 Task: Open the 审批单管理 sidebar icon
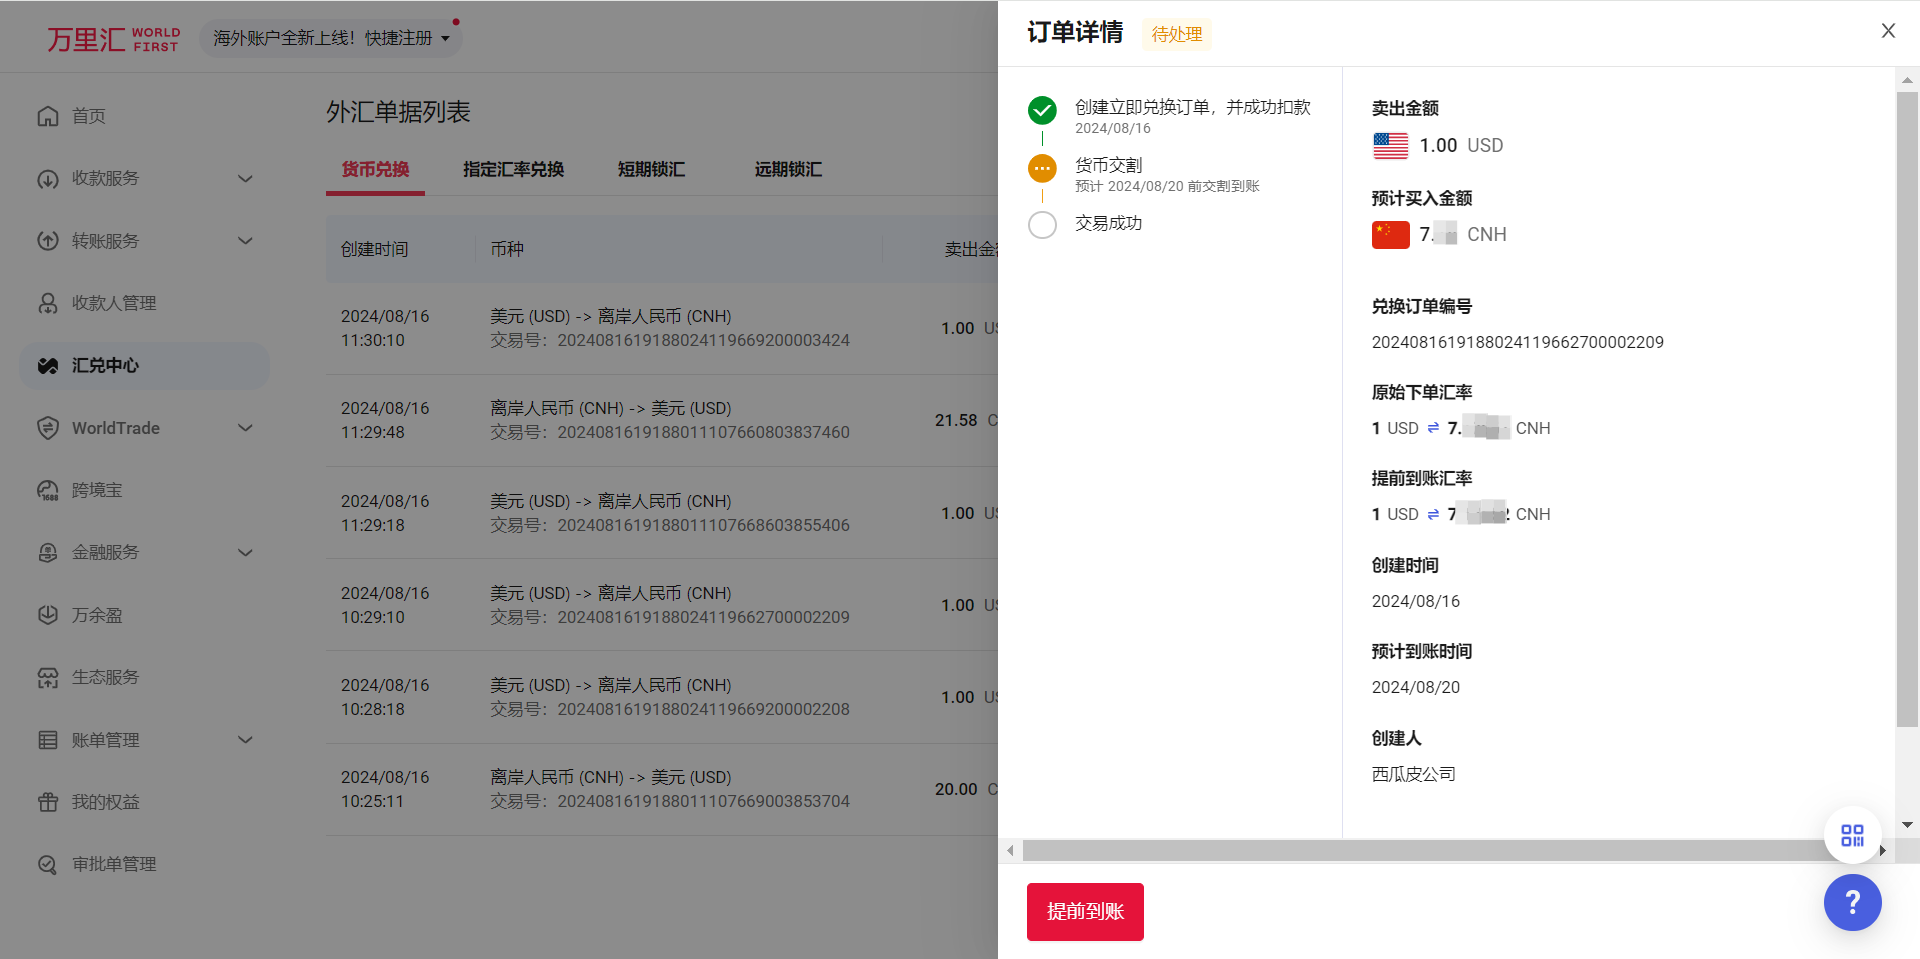tap(48, 863)
